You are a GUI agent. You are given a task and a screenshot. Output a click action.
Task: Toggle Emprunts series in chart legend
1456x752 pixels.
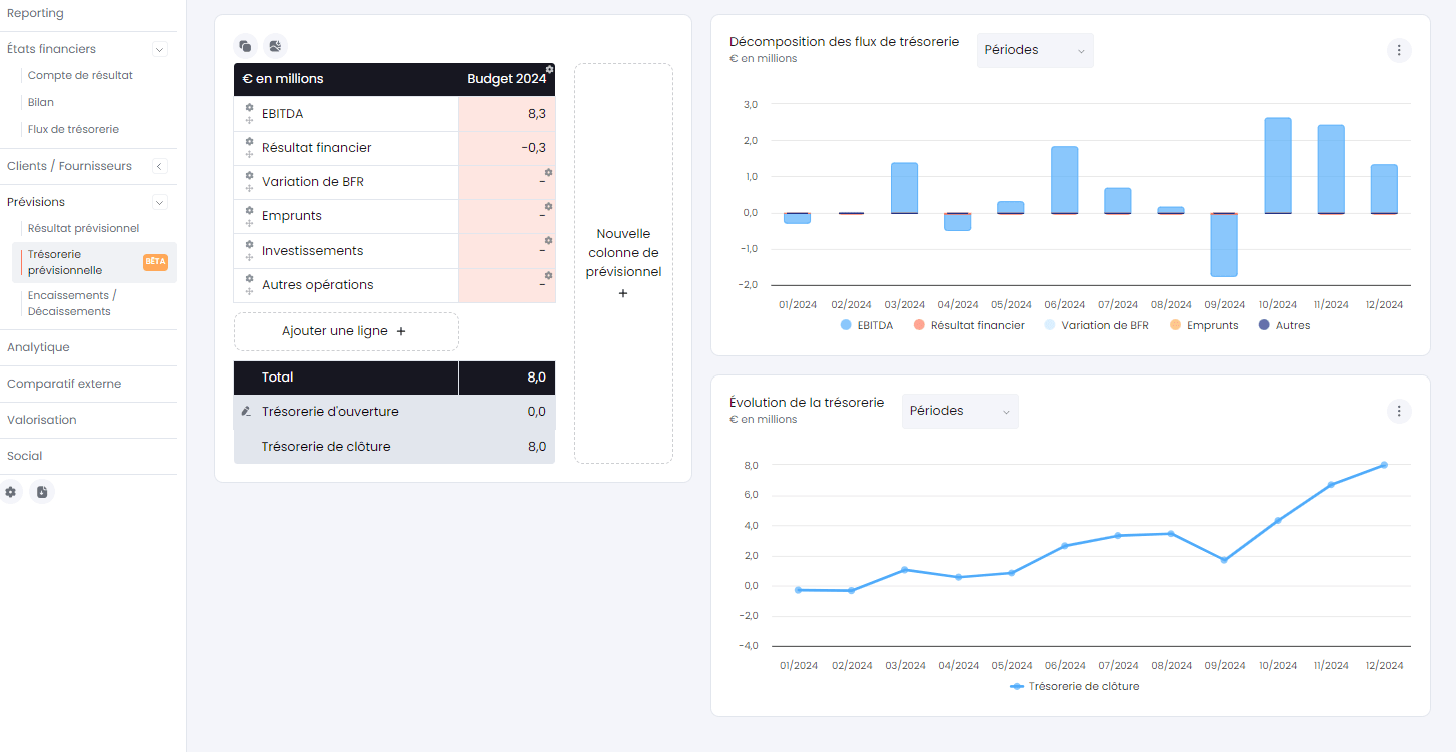(1203, 325)
